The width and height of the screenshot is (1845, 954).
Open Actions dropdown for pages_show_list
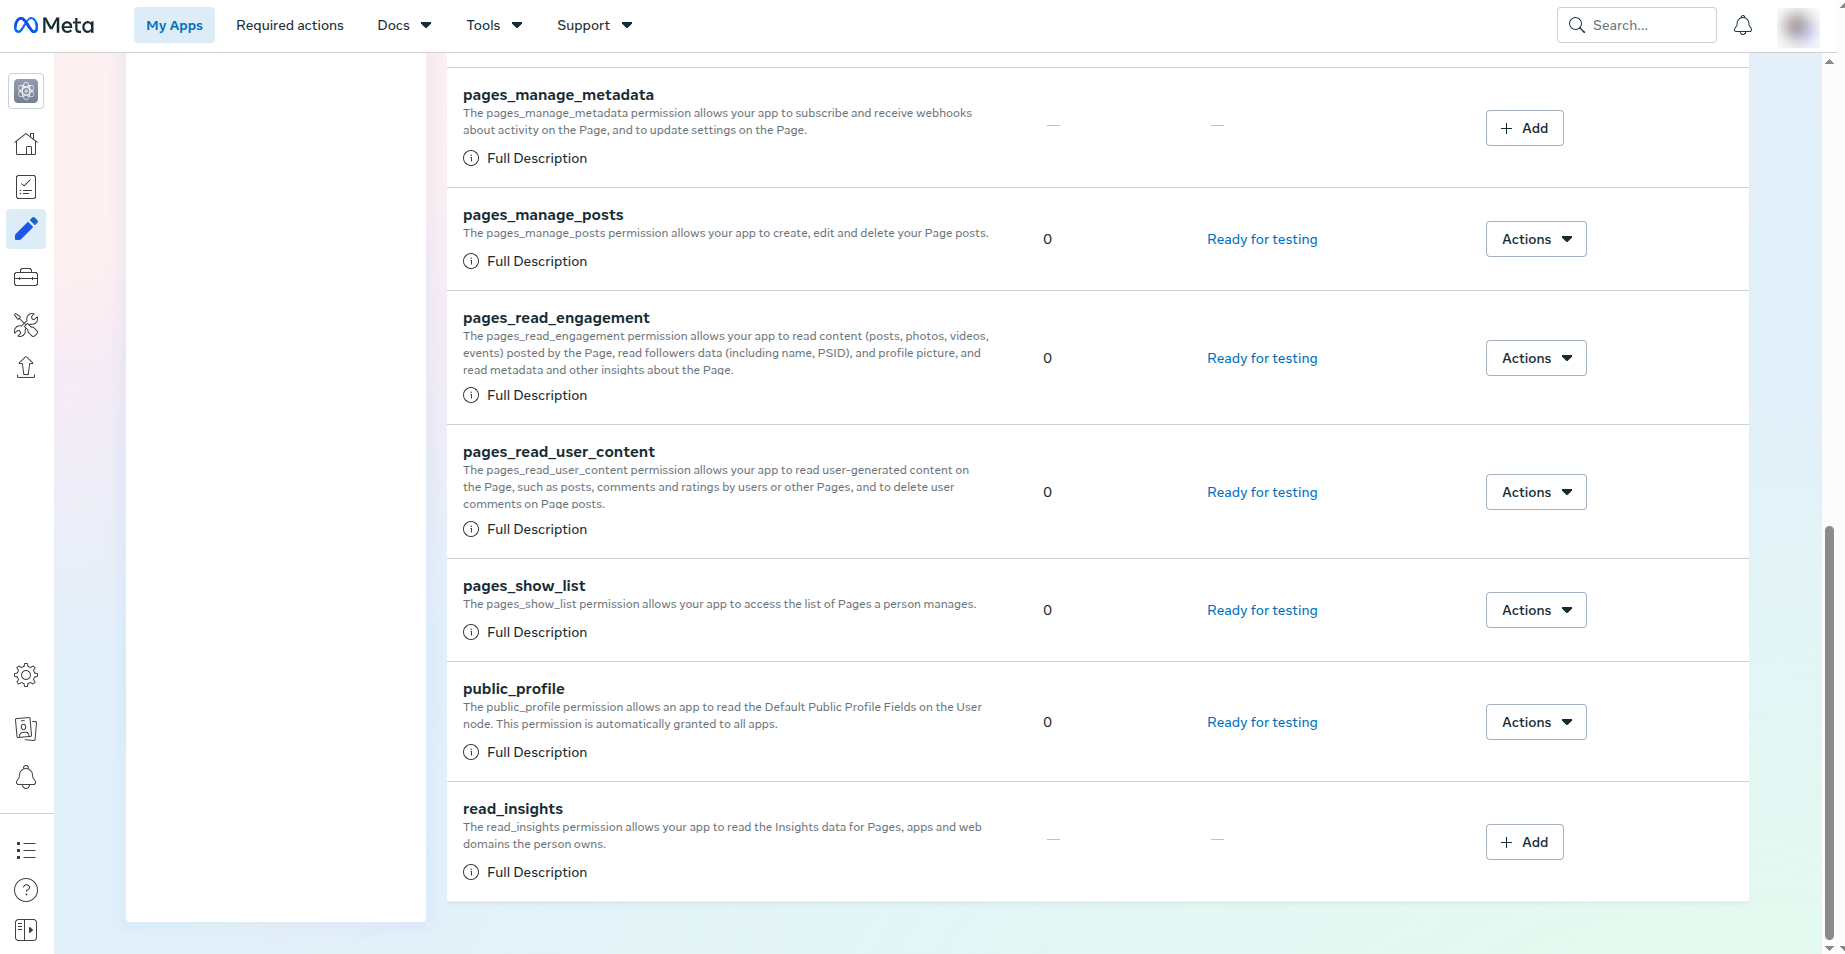click(1536, 610)
